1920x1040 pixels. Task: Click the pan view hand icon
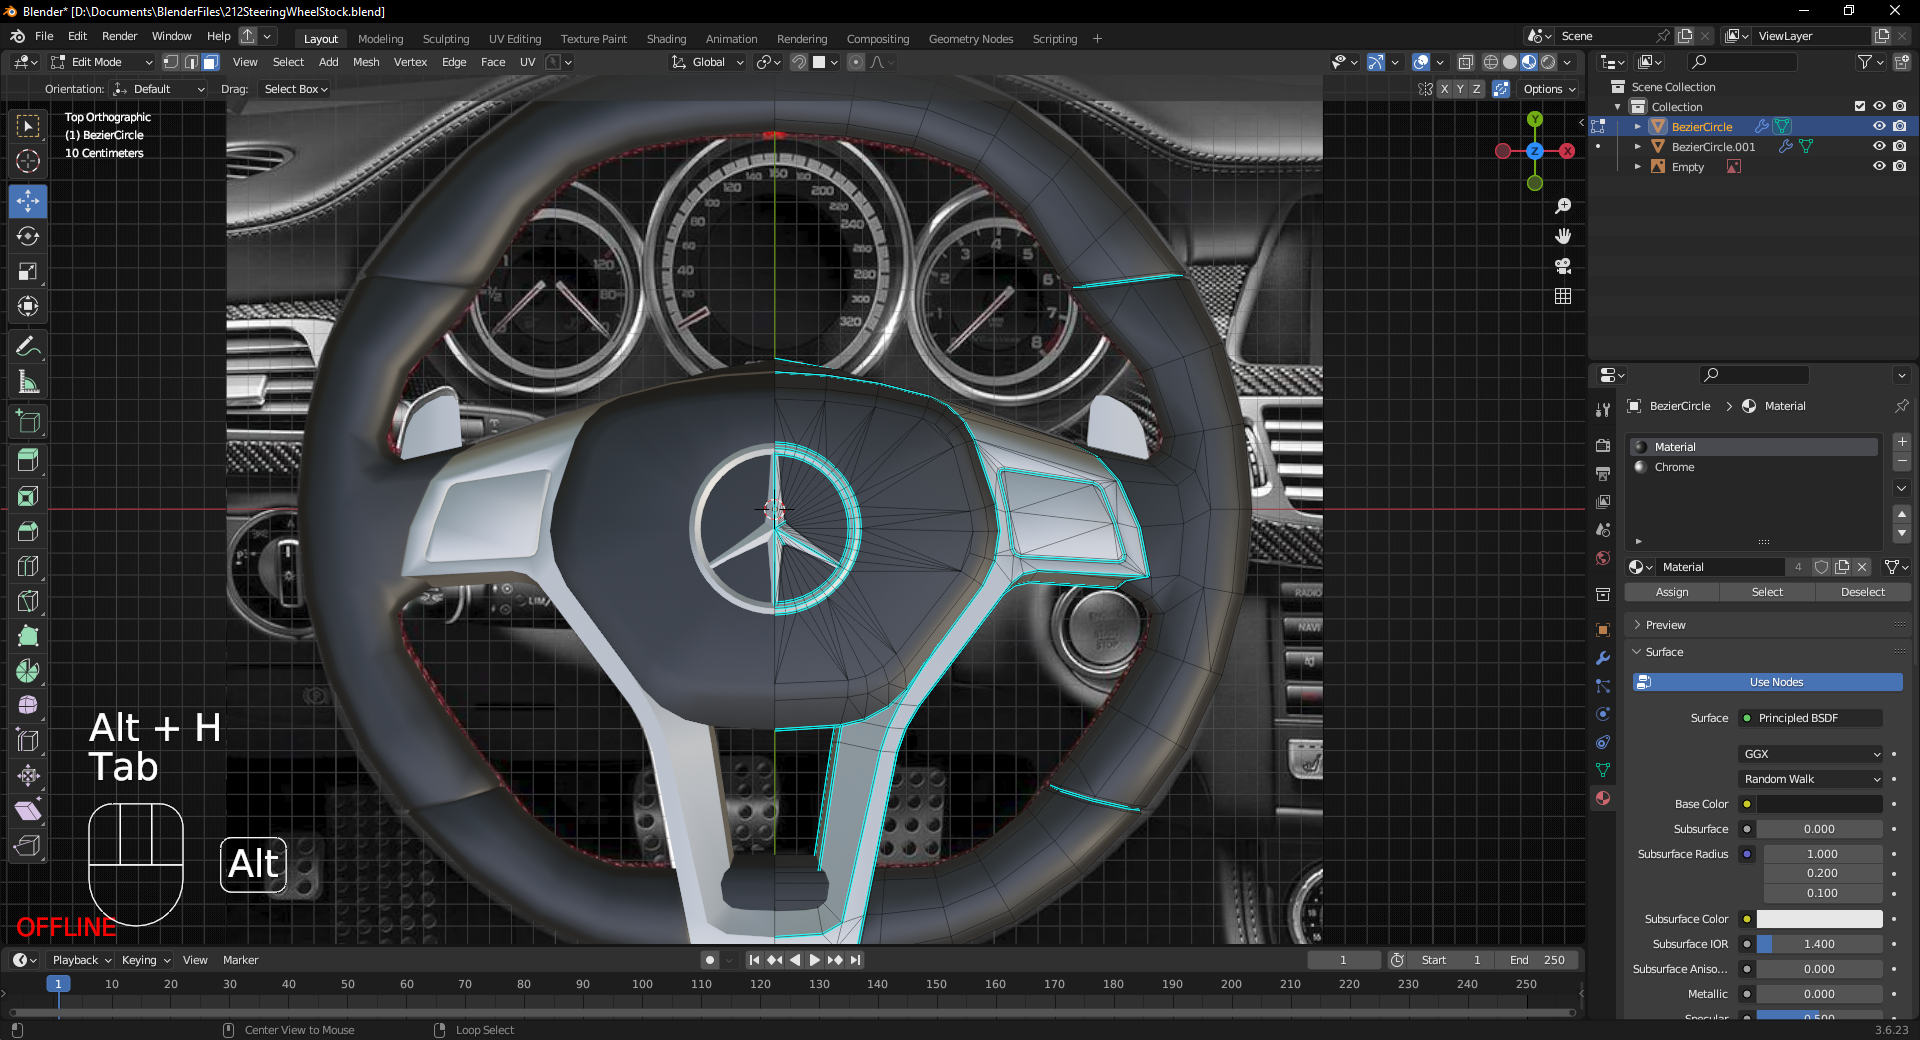1563,236
